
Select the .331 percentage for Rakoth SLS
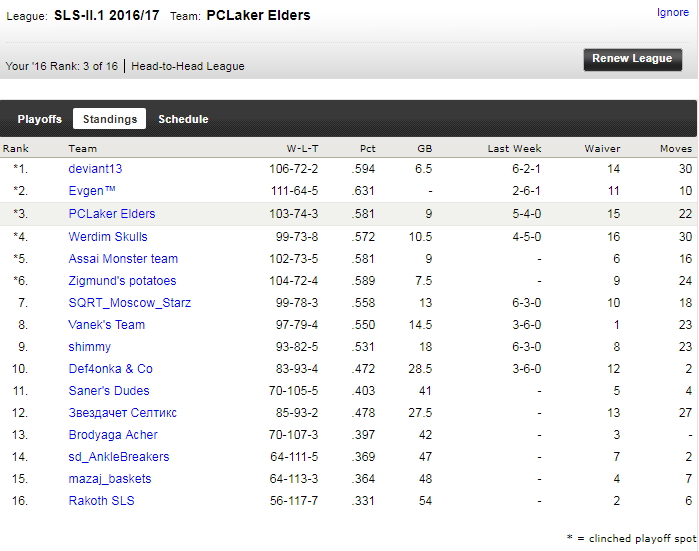(363, 501)
